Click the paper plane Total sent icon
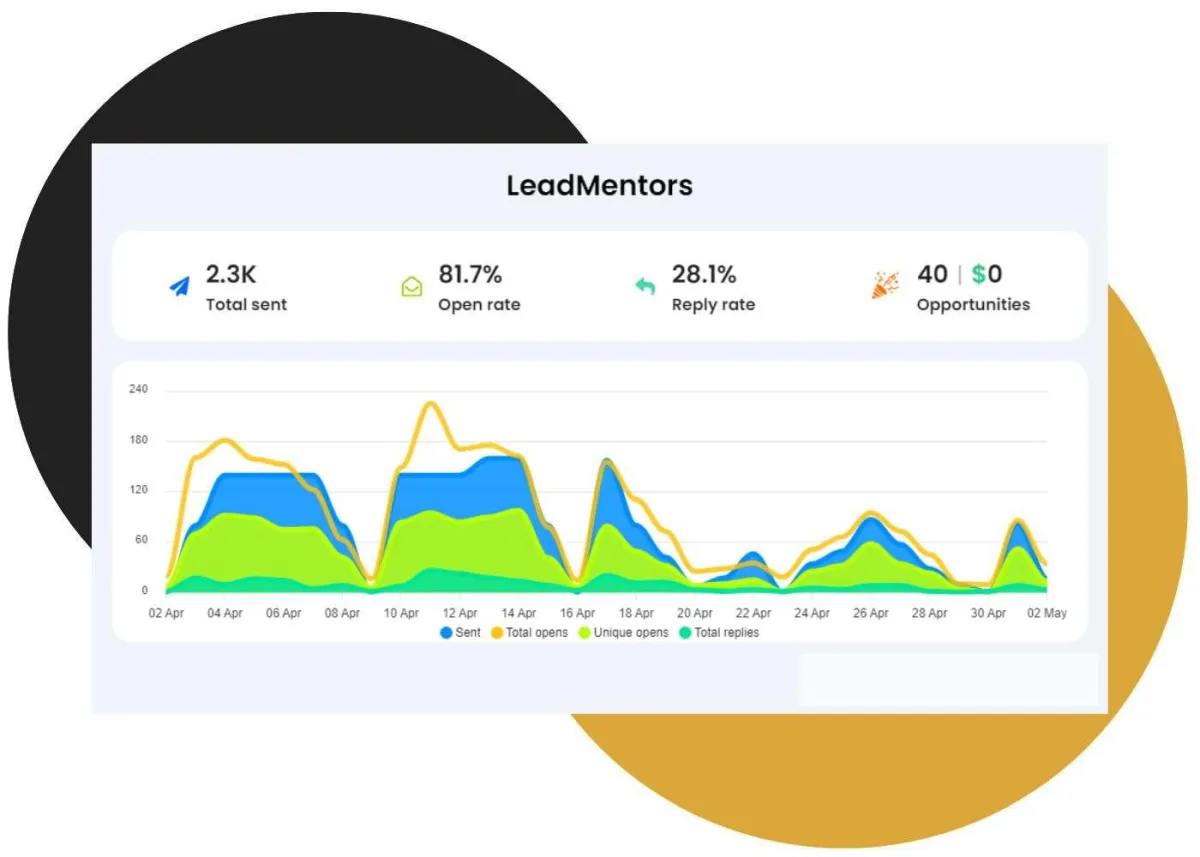This screenshot has height=857, width=1200. tap(179, 287)
